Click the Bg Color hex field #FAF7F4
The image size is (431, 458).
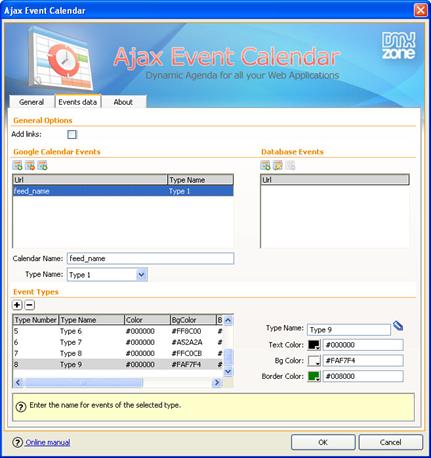coord(363,361)
